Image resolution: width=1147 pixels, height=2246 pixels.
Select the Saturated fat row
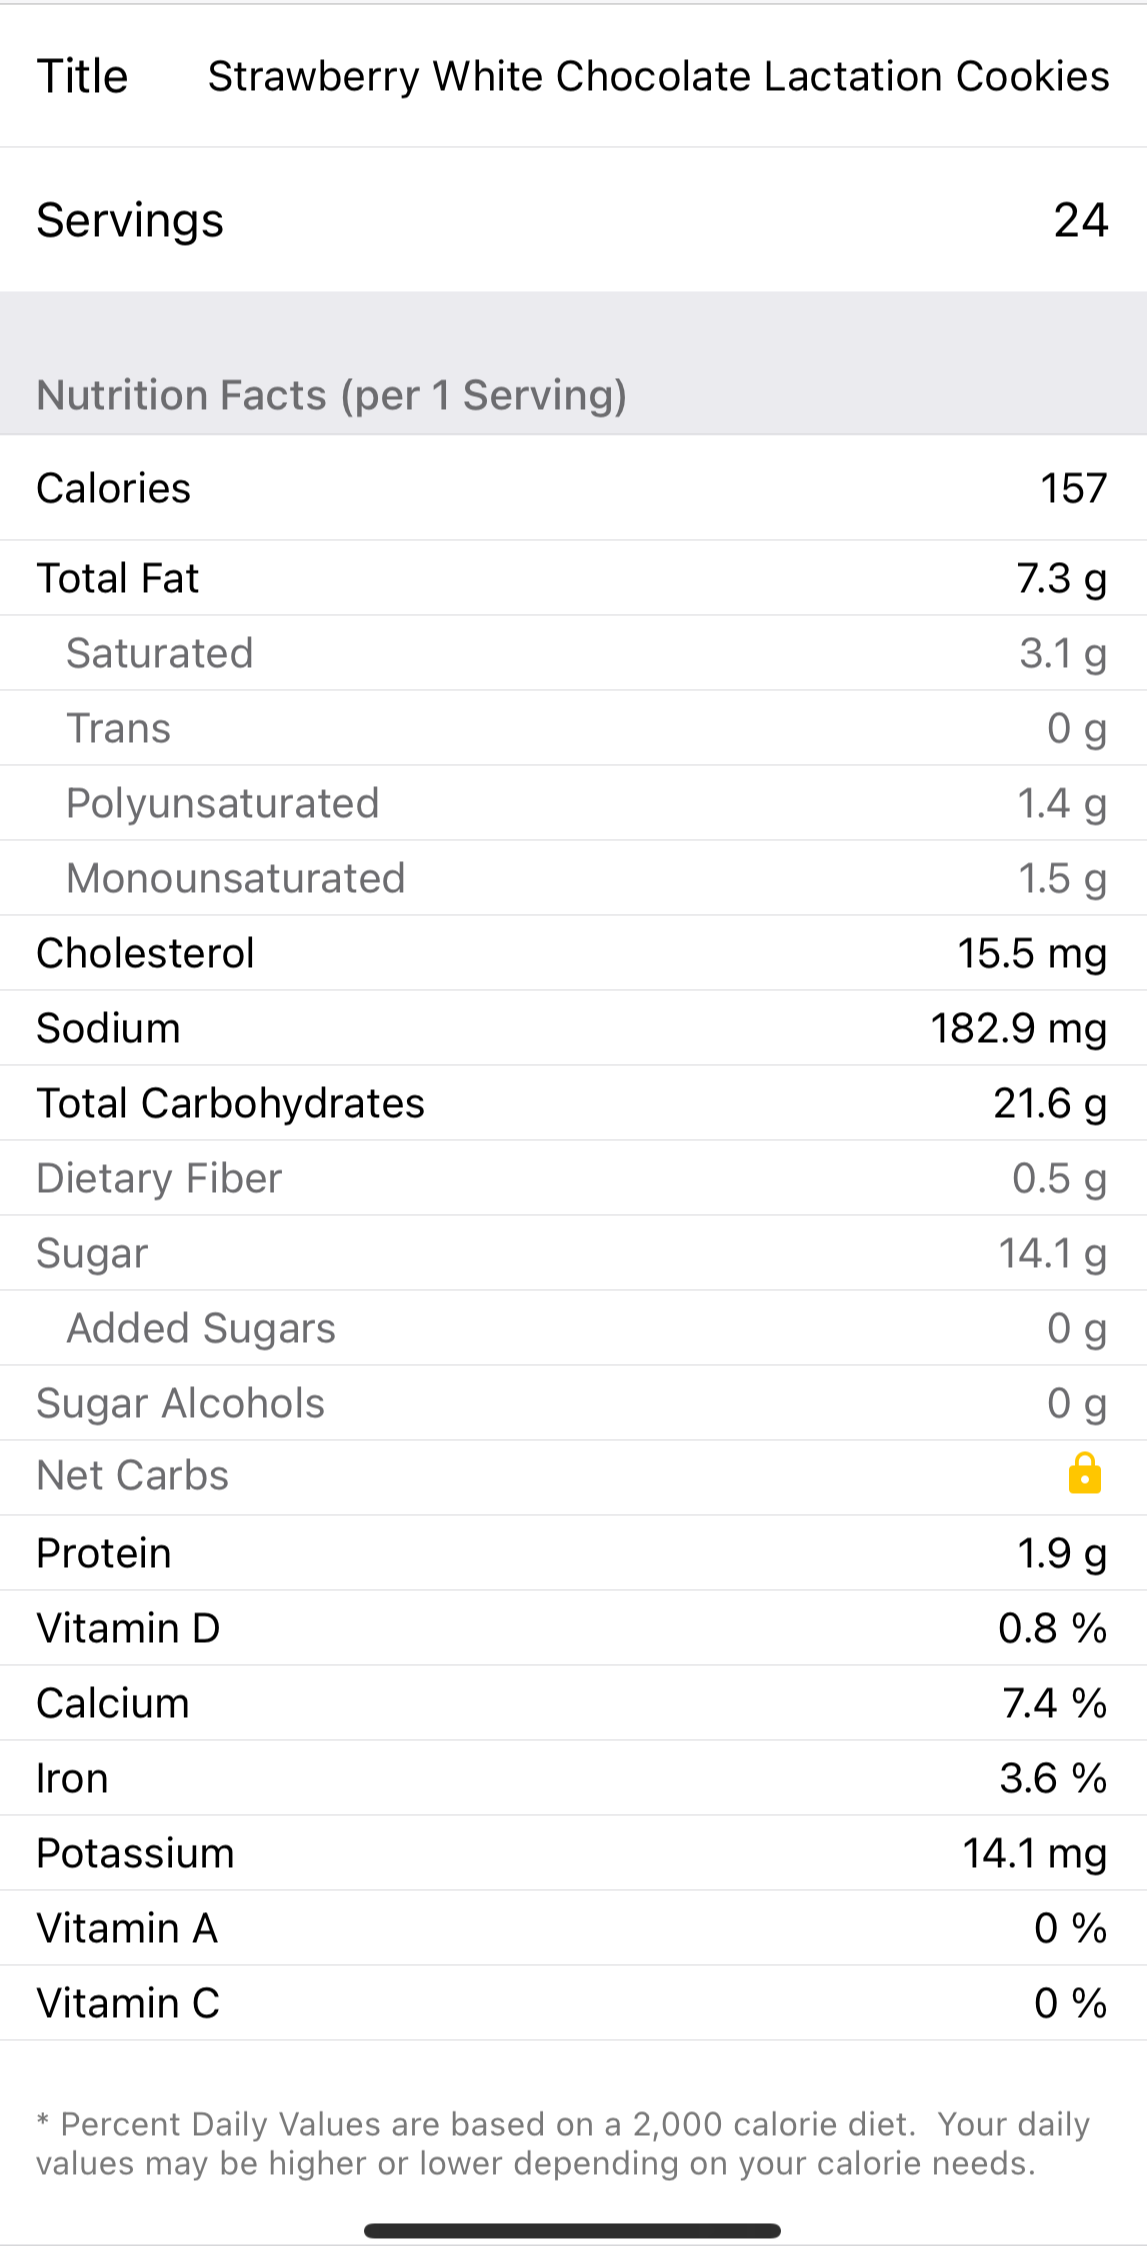point(573,654)
